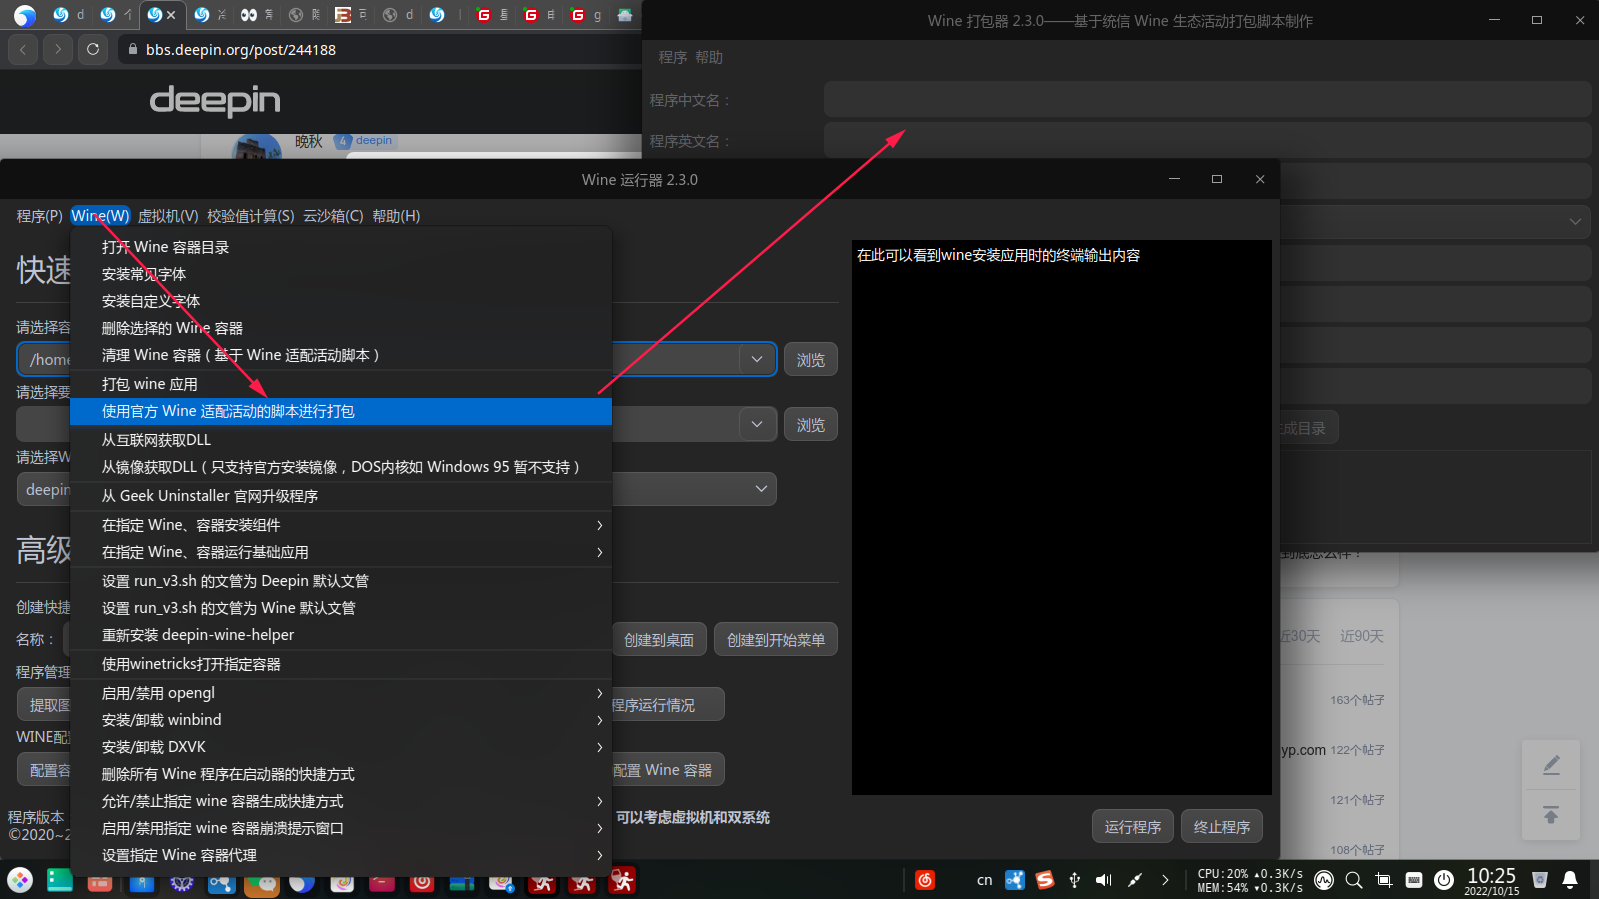Expand the Wine container path dropdown
Image resolution: width=1599 pixels, height=899 pixels.
click(x=757, y=359)
